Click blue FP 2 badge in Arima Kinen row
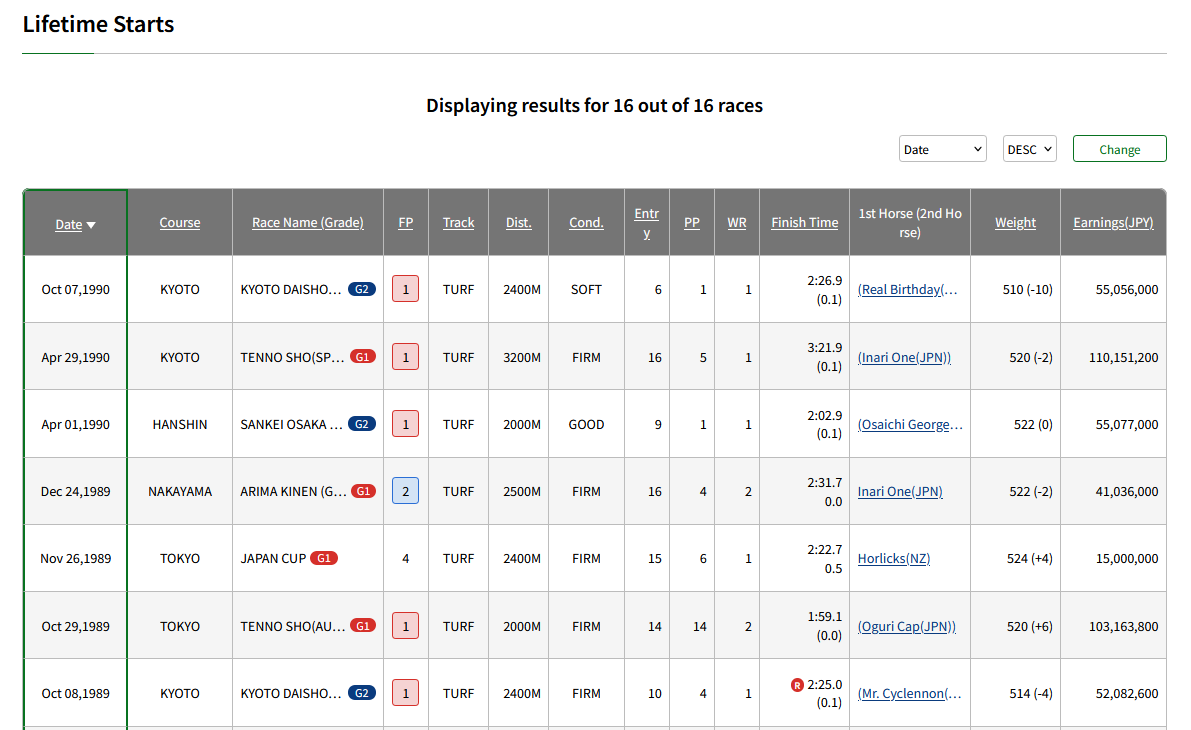 click(x=406, y=491)
